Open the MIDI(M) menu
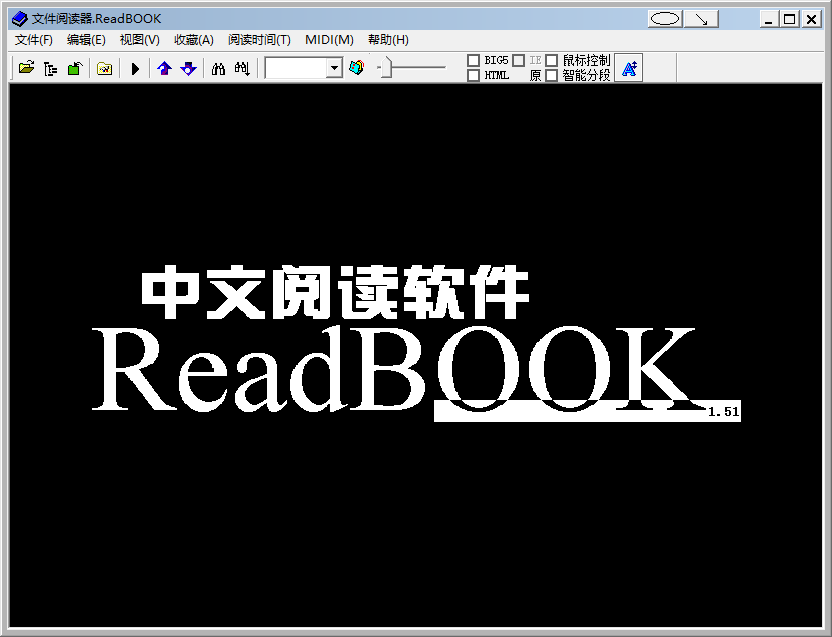832x637 pixels. [x=329, y=40]
